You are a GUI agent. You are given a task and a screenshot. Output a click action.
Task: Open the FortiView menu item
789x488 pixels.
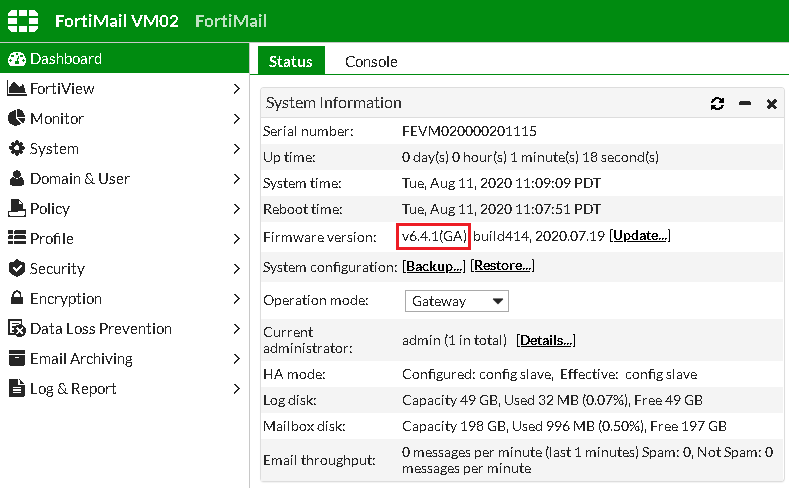[124, 89]
